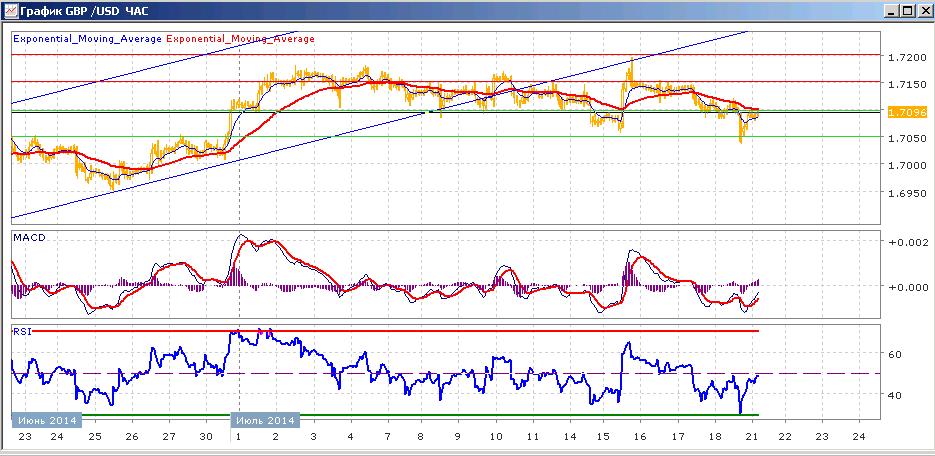Screen dimensions: 935x456
Task: Select the 'Июль 2014' month marker
Action: coord(265,420)
